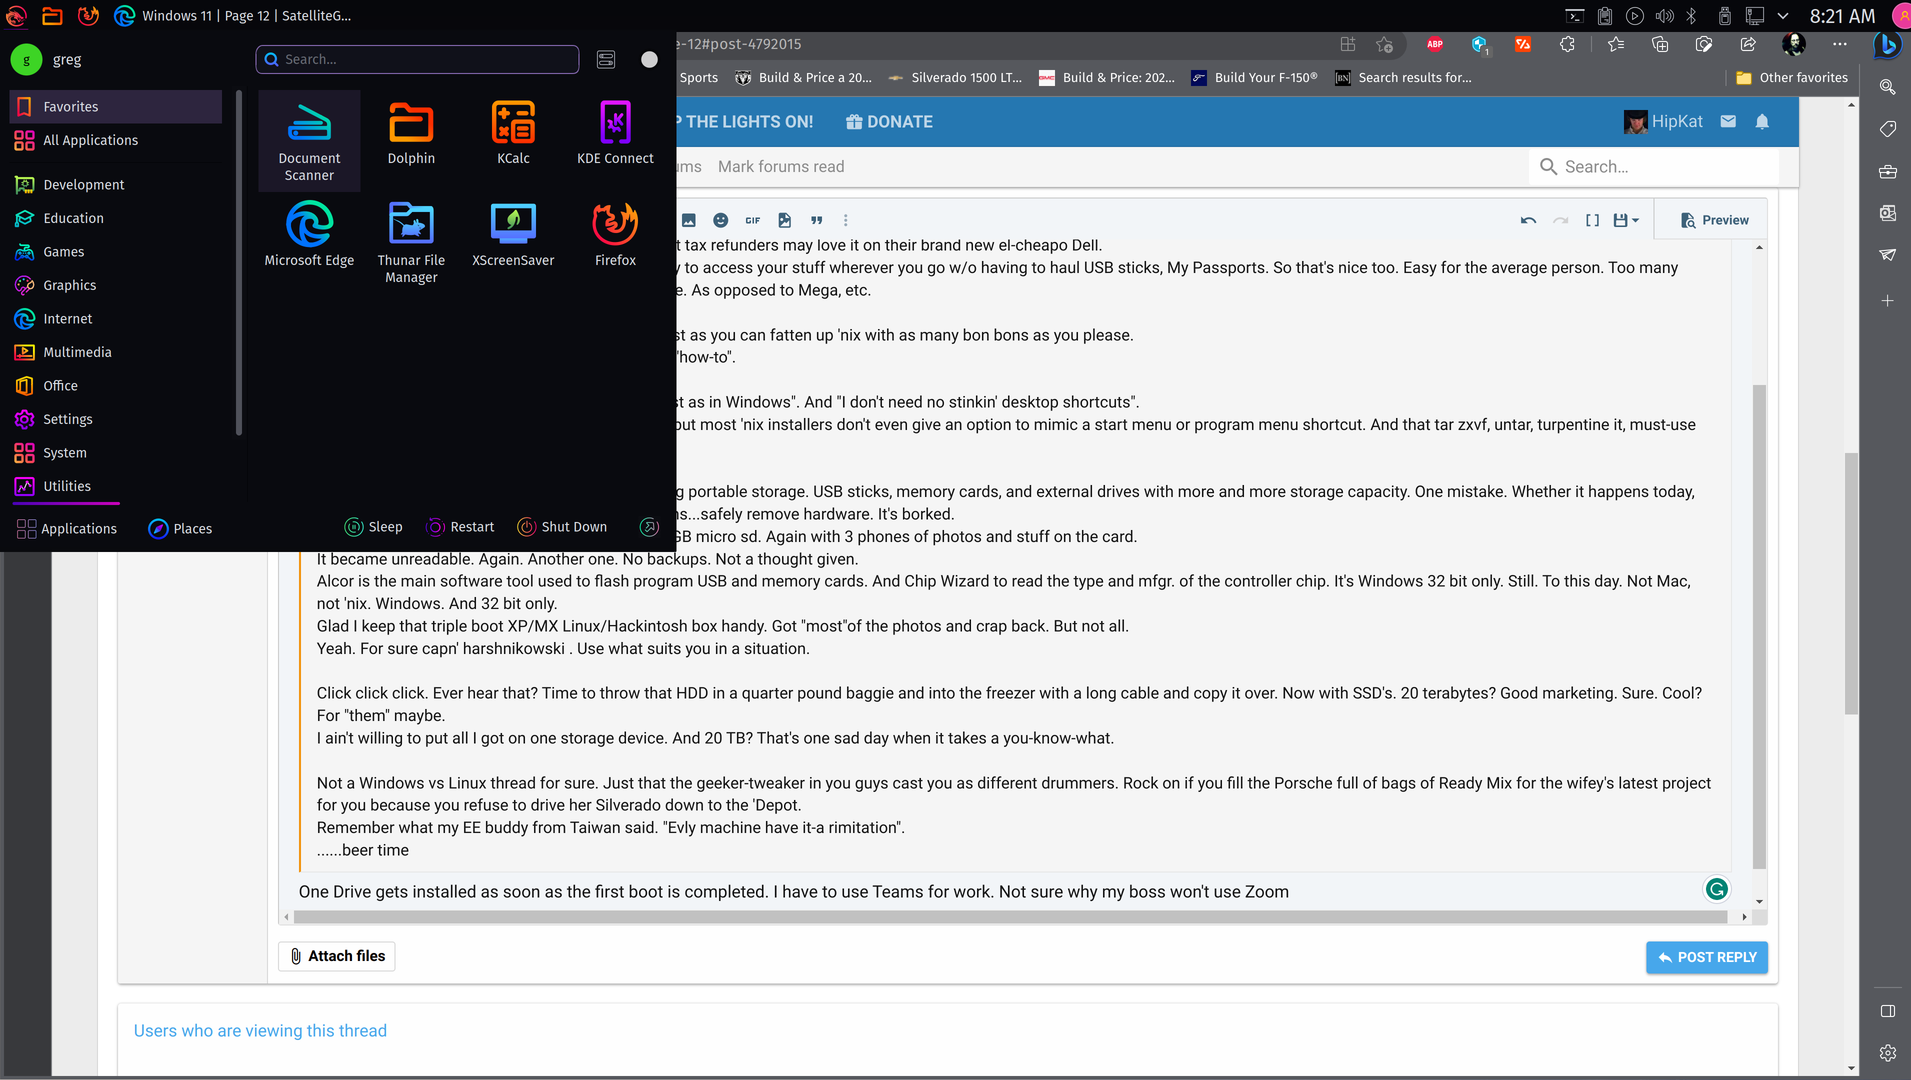Click Preview button in editor

point(1715,220)
